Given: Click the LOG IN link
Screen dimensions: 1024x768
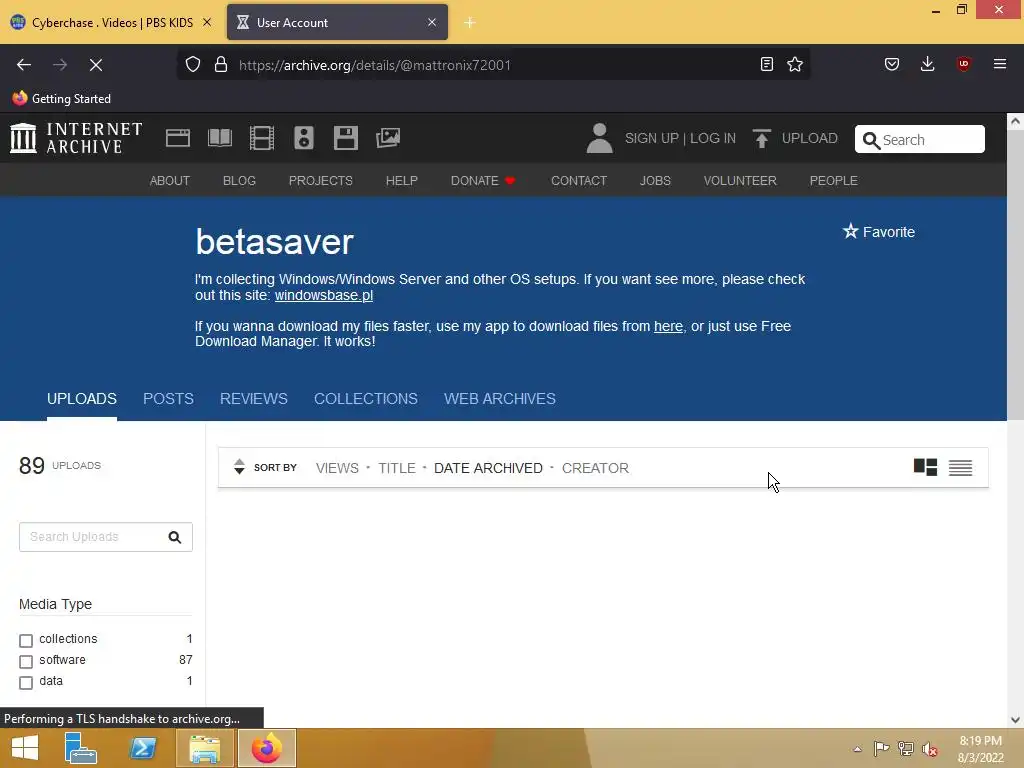Looking at the screenshot, I should tap(712, 138).
